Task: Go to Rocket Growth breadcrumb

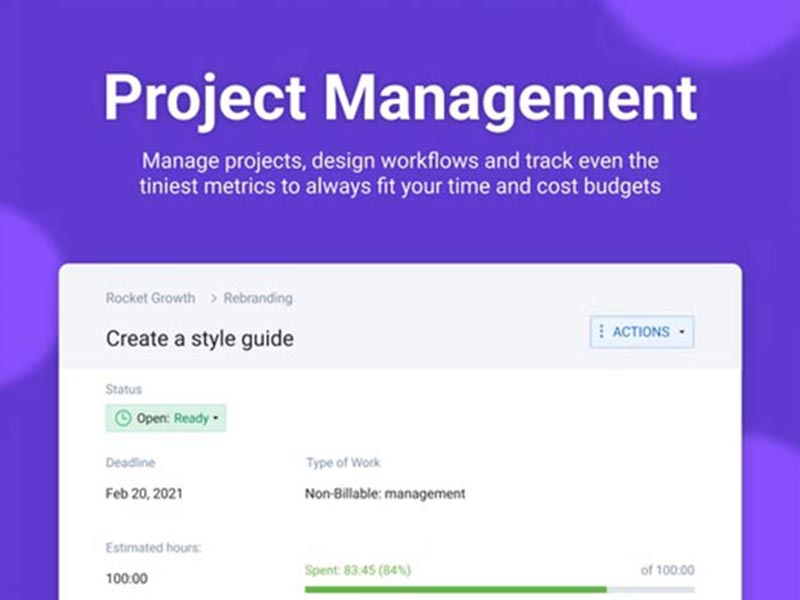Action: (x=151, y=298)
